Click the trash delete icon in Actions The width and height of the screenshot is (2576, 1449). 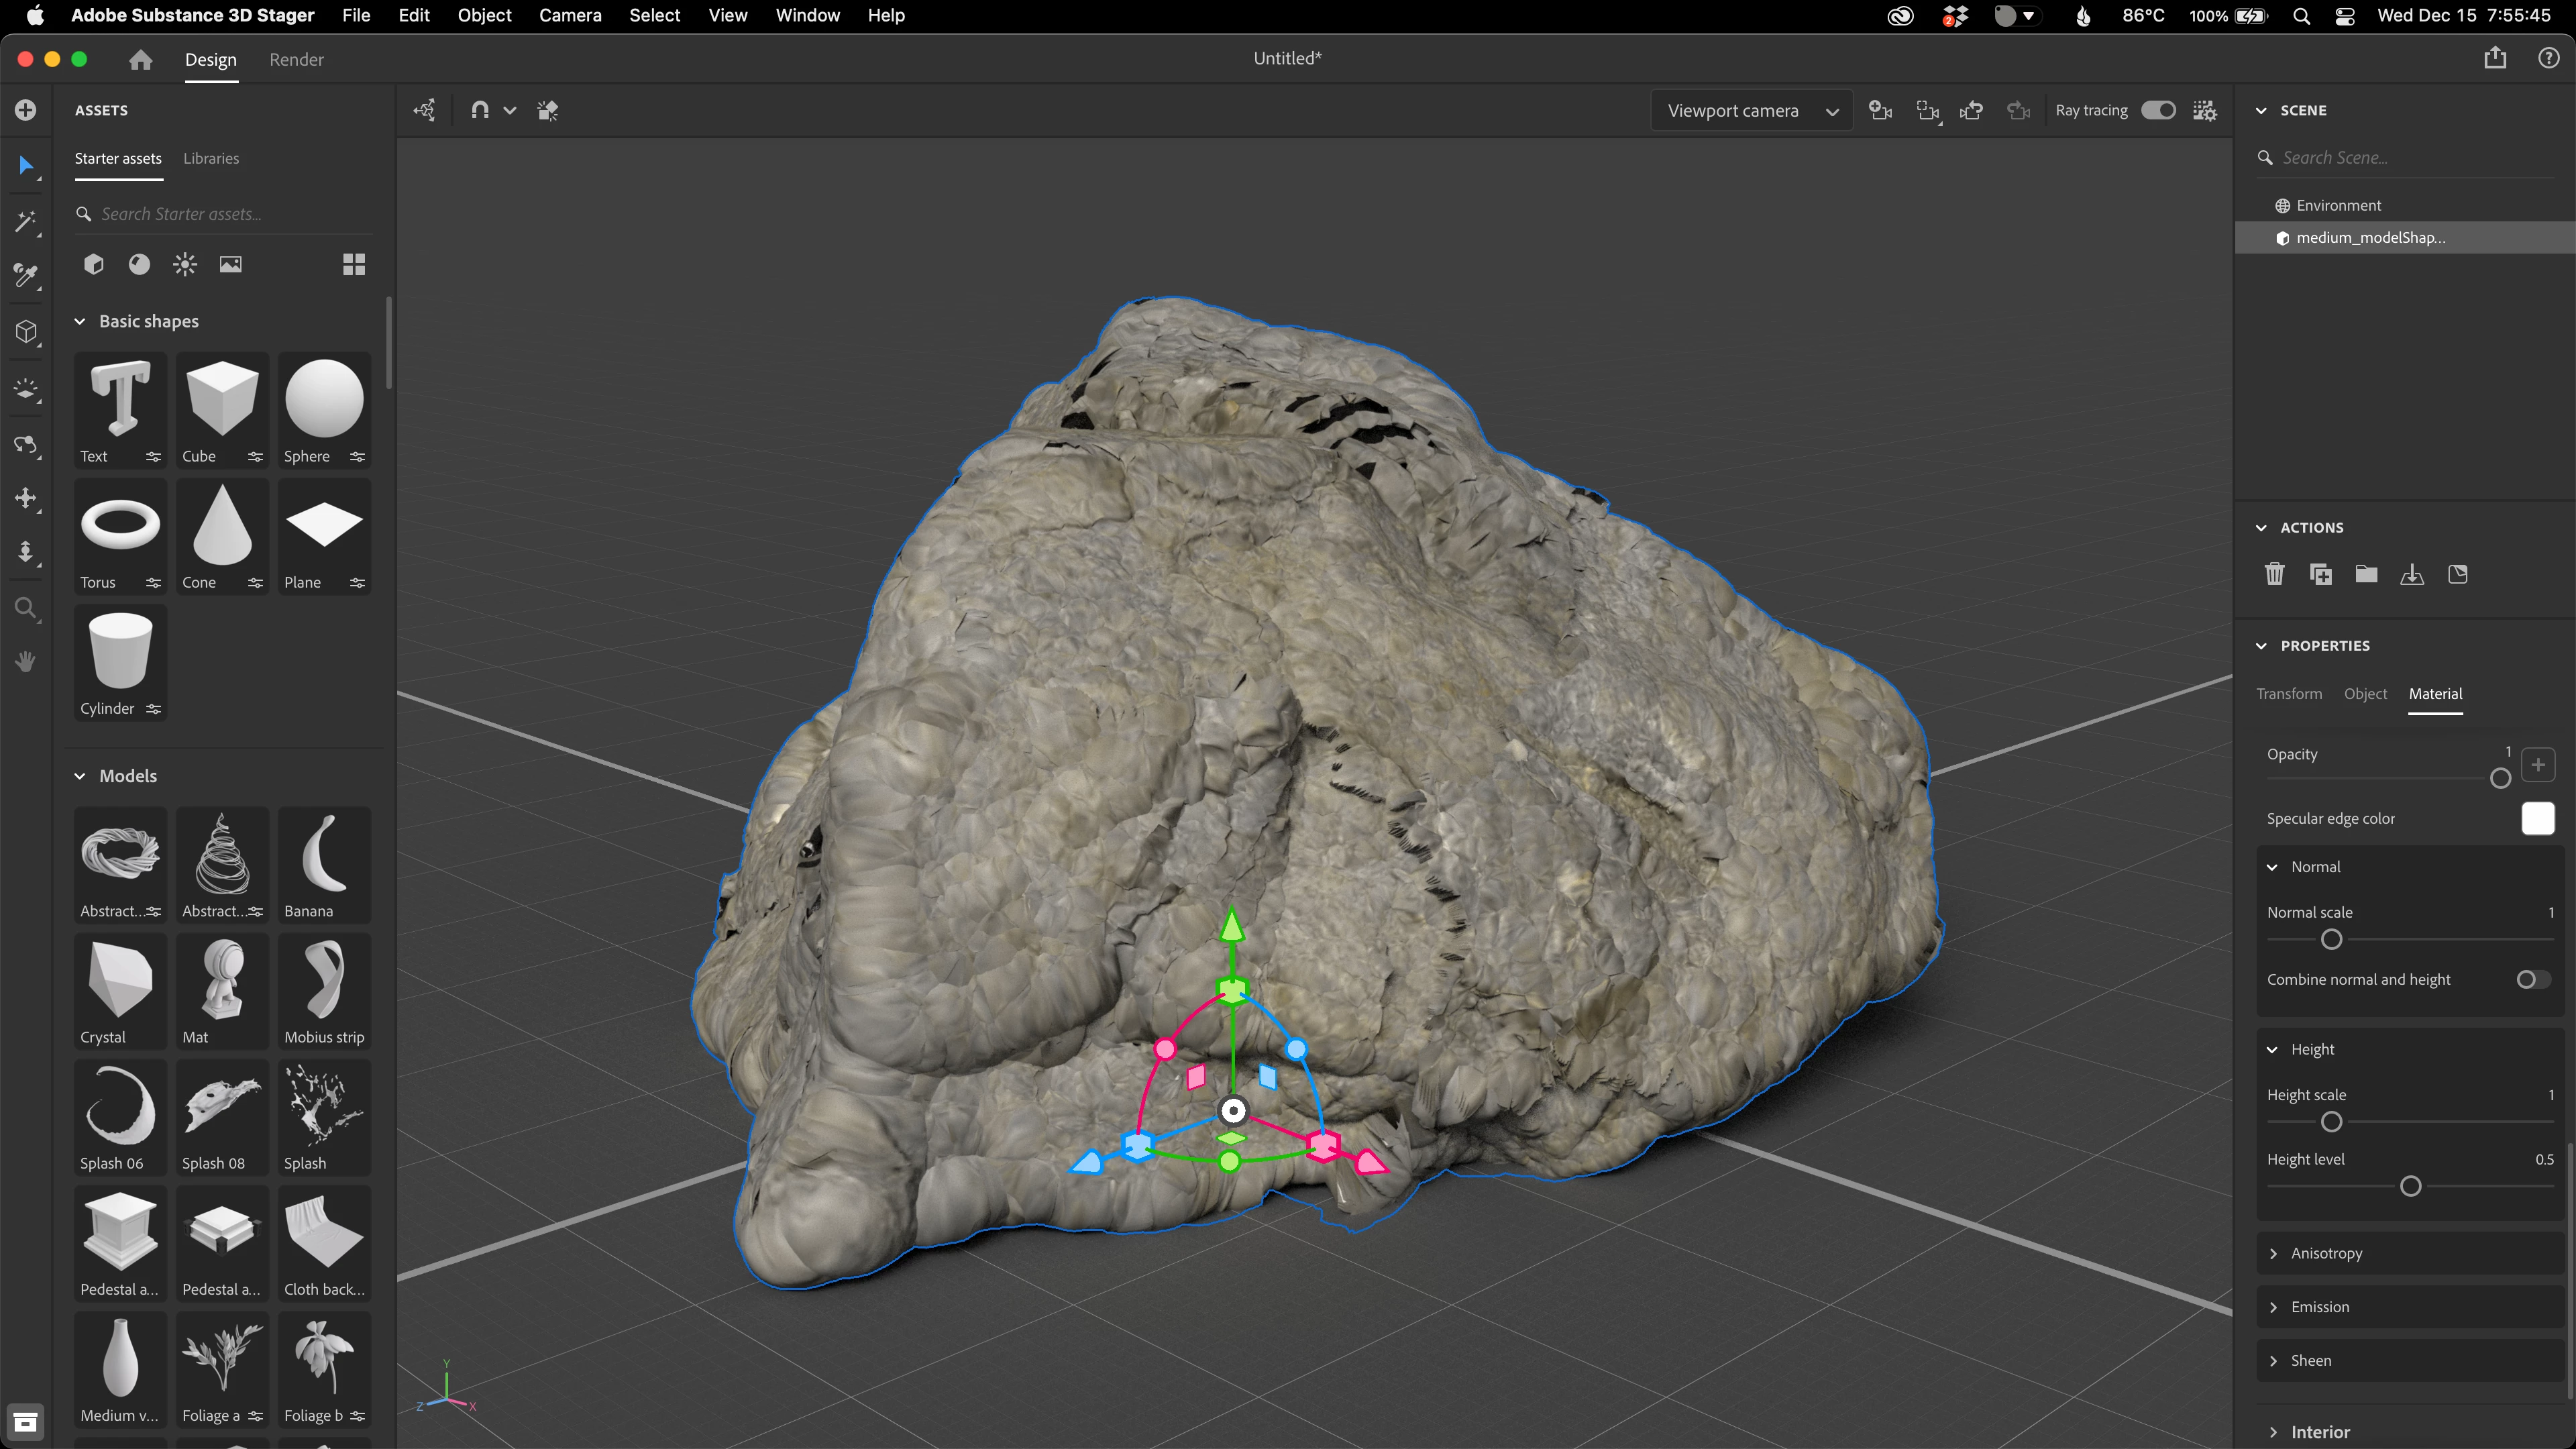pos(2274,574)
